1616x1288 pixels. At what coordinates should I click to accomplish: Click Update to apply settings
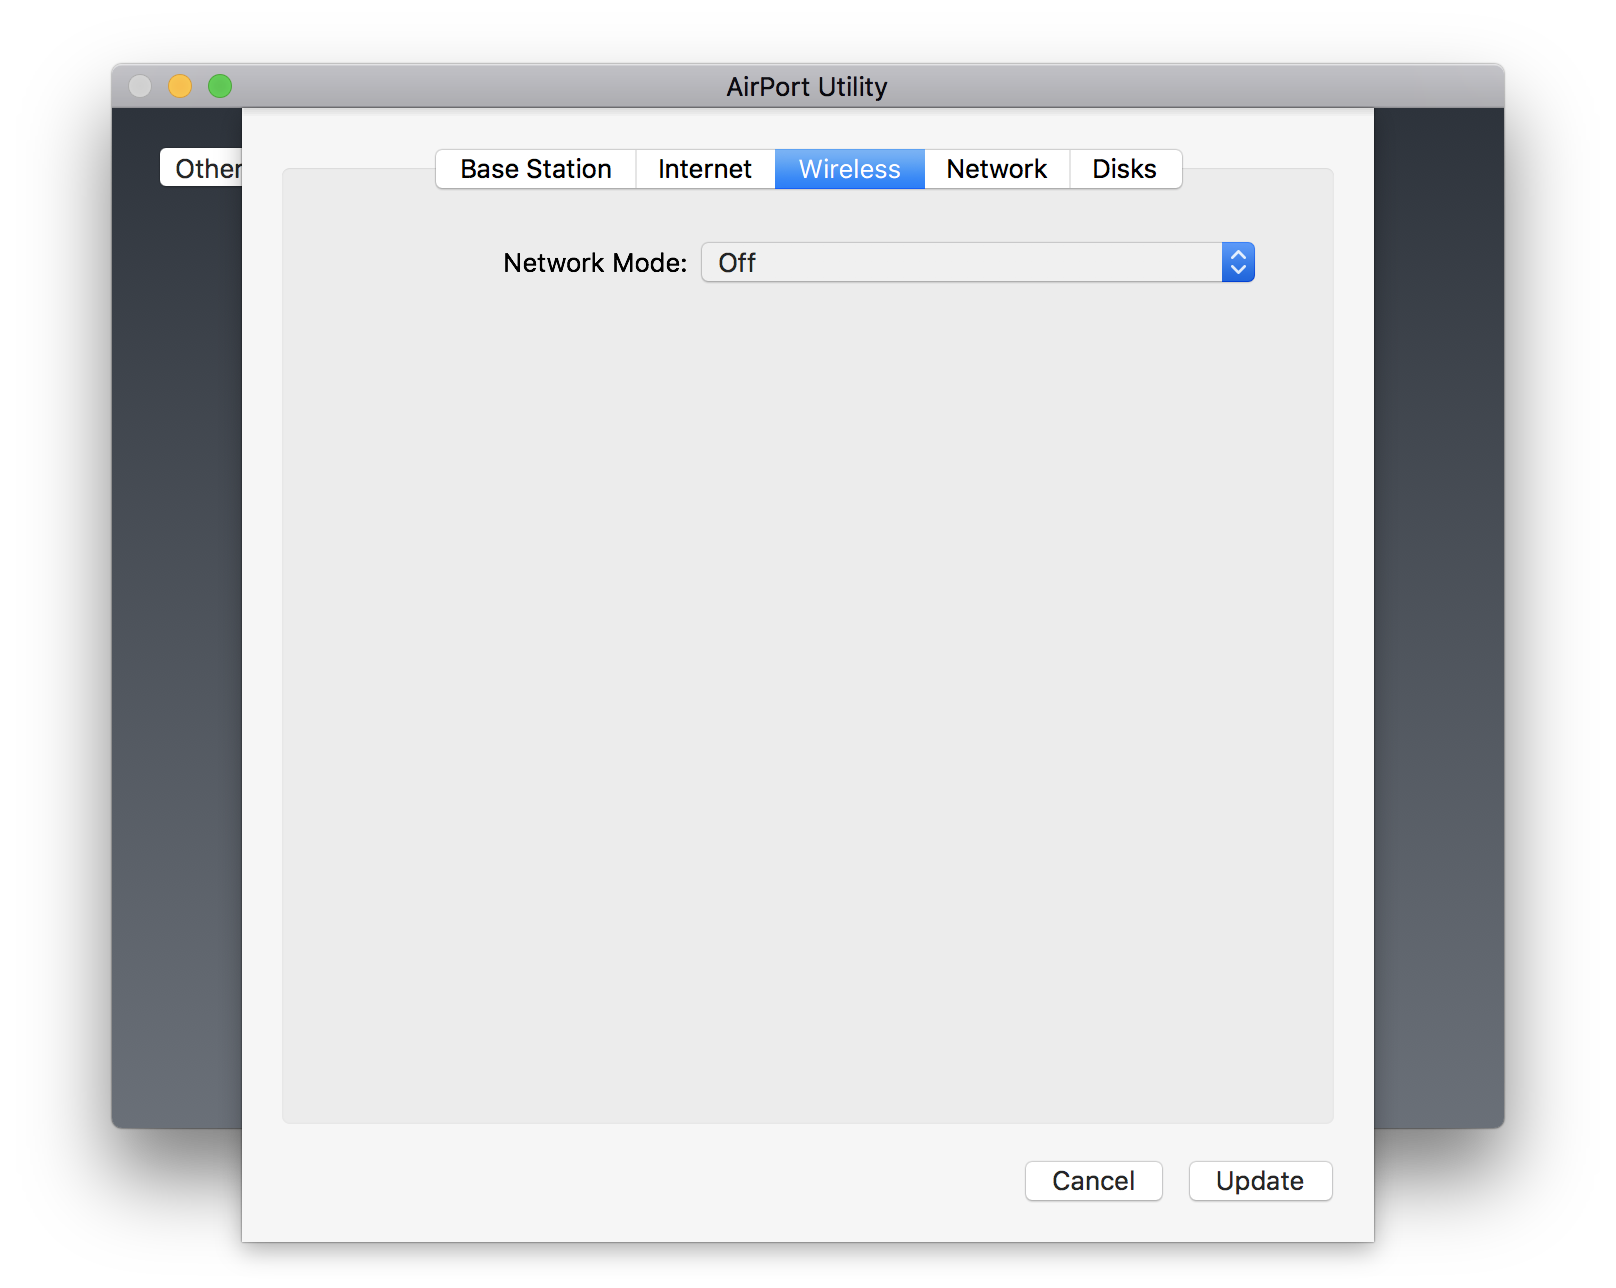point(1260,1181)
